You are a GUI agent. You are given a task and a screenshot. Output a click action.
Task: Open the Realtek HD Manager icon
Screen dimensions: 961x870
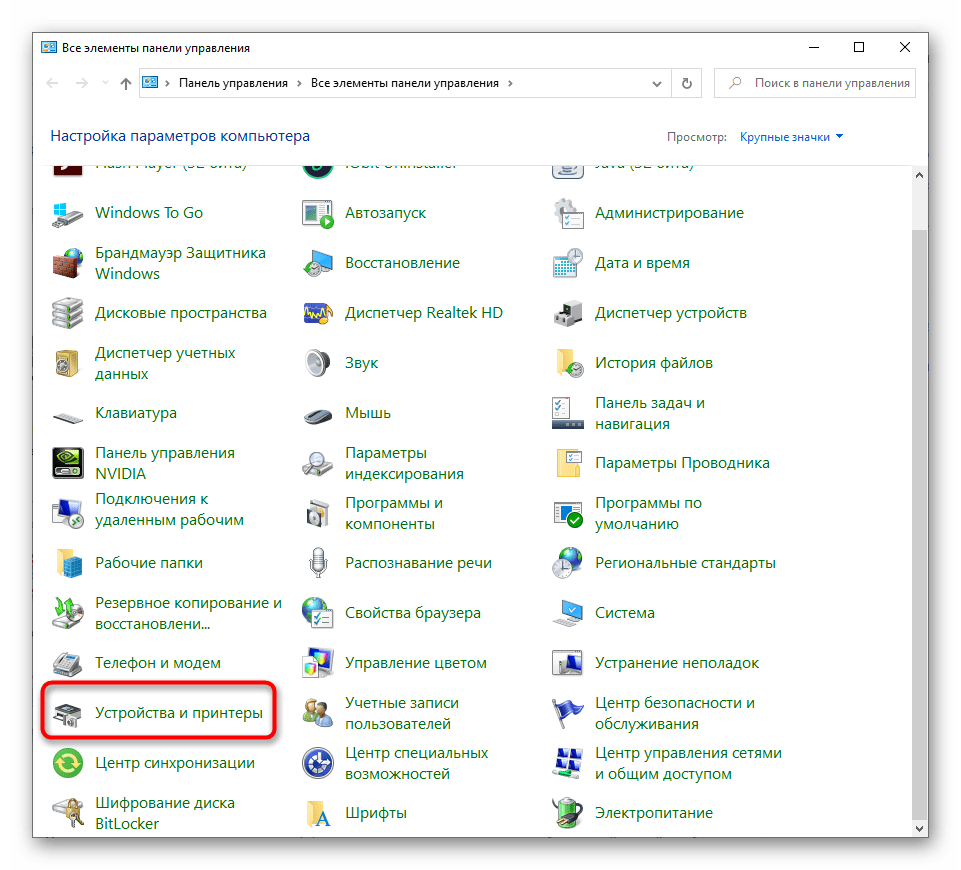pos(317,313)
